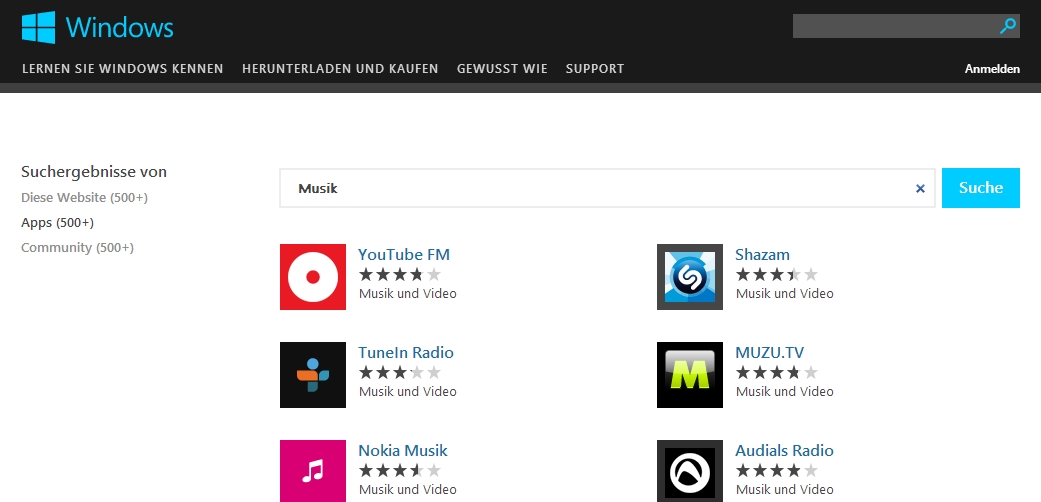Viewport: 1041px width, 502px height.
Task: Select the Apps results filter
Action: pos(57,222)
